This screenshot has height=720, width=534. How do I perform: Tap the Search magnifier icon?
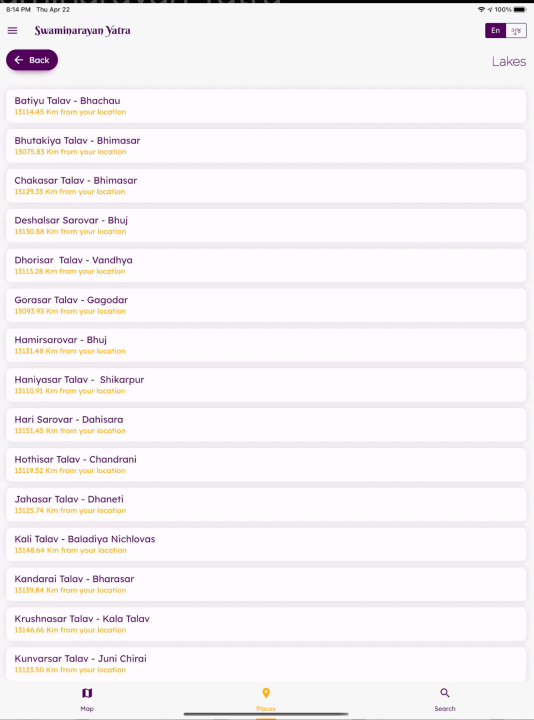point(444,693)
